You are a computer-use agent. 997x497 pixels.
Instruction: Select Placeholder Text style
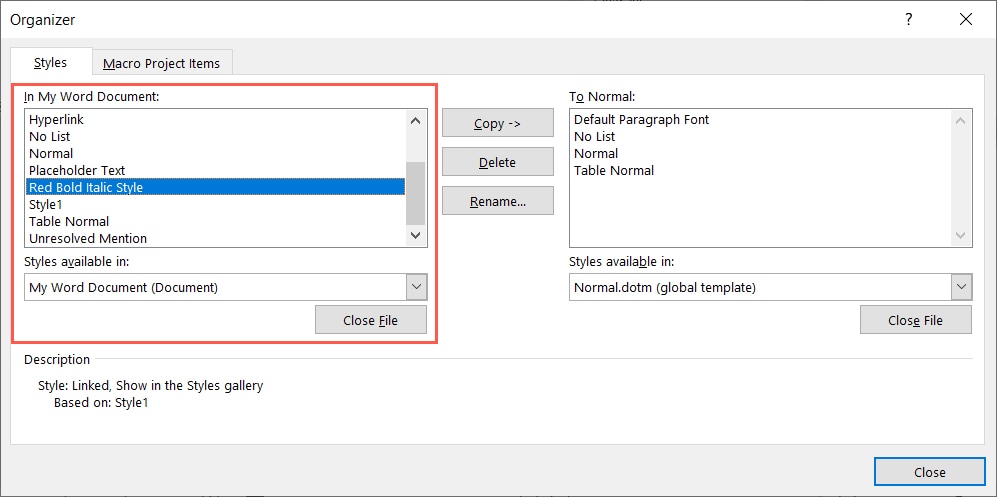(x=77, y=170)
